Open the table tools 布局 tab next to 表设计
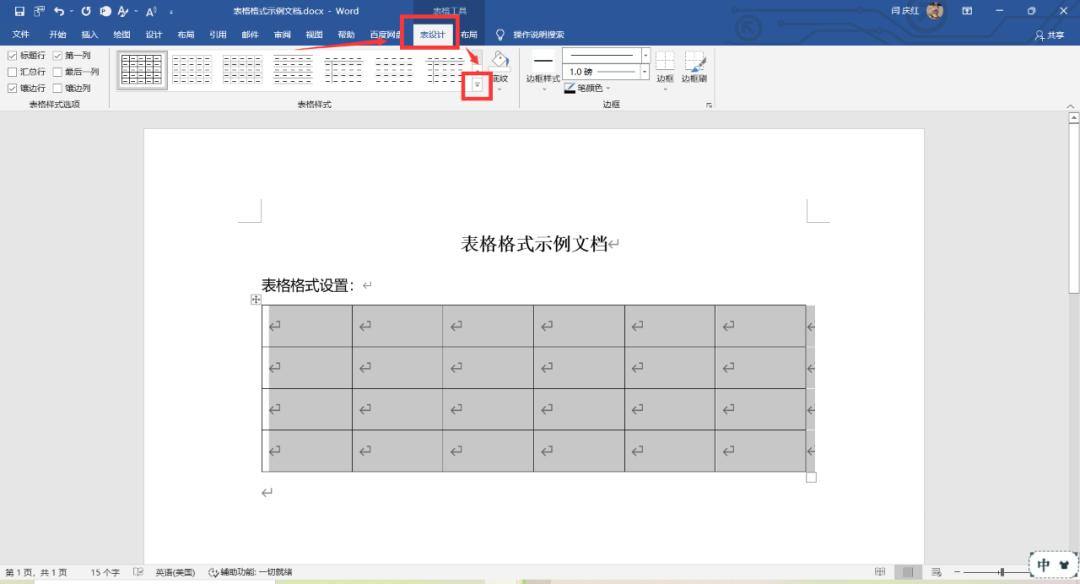The image size is (1080, 584). [469, 34]
